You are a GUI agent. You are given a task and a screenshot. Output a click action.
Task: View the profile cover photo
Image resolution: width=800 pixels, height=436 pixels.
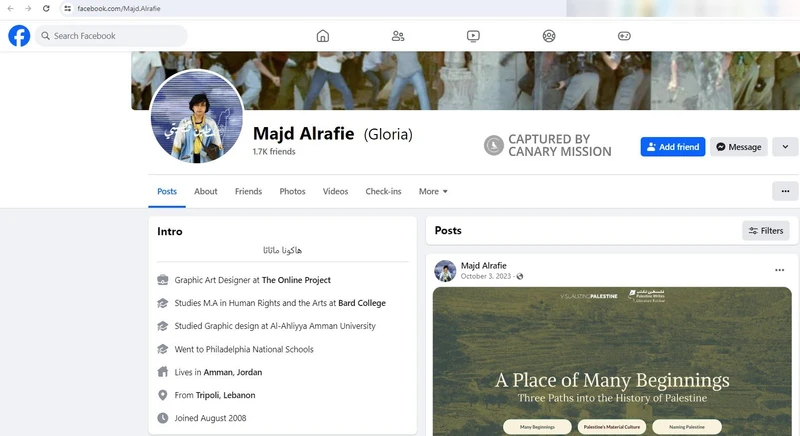[x=465, y=81]
